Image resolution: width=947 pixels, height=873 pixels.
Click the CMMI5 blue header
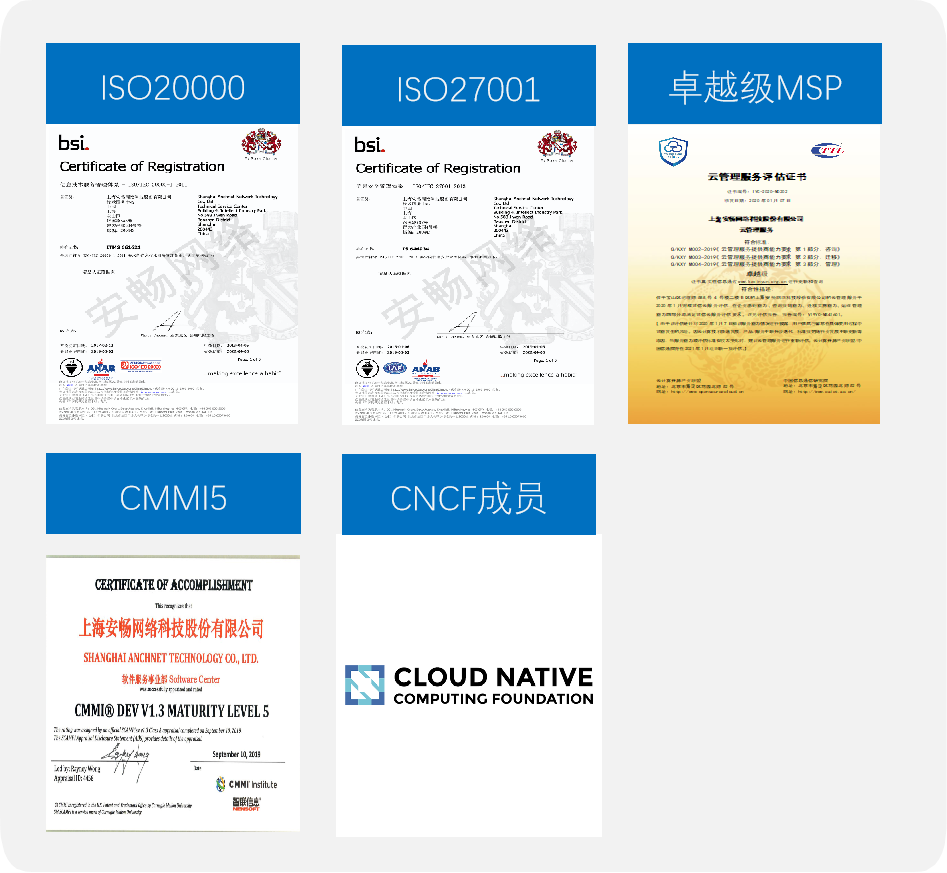coord(173,494)
